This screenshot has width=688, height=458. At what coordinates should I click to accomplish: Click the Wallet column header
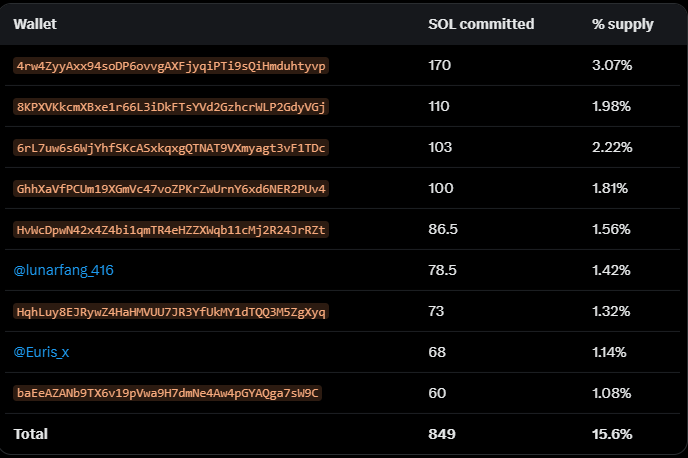pos(35,24)
